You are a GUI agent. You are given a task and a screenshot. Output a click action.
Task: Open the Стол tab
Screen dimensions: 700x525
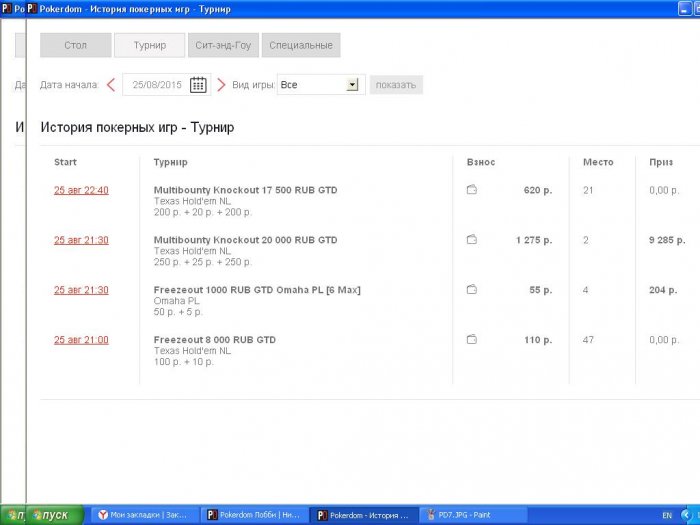(x=75, y=45)
